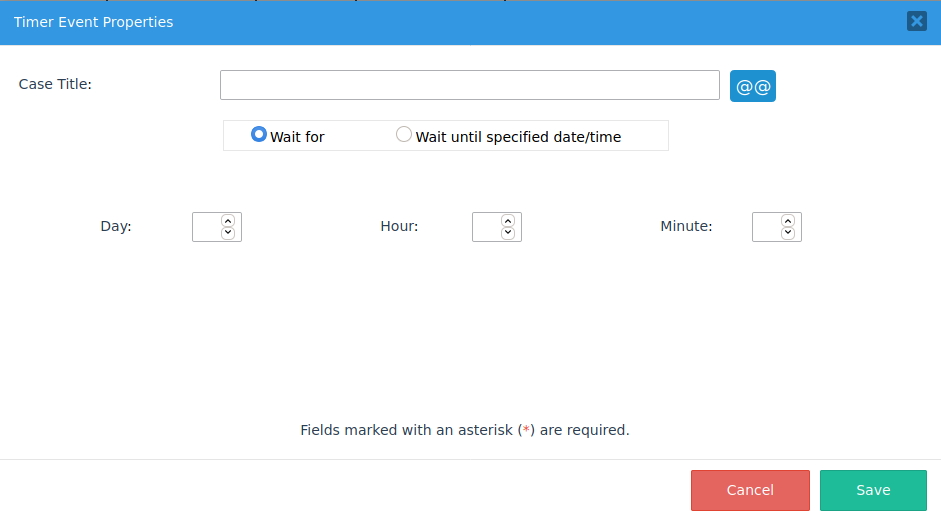Choose 'Wait until specified date/time' radio option
This screenshot has height=520, width=941.
[x=404, y=134]
